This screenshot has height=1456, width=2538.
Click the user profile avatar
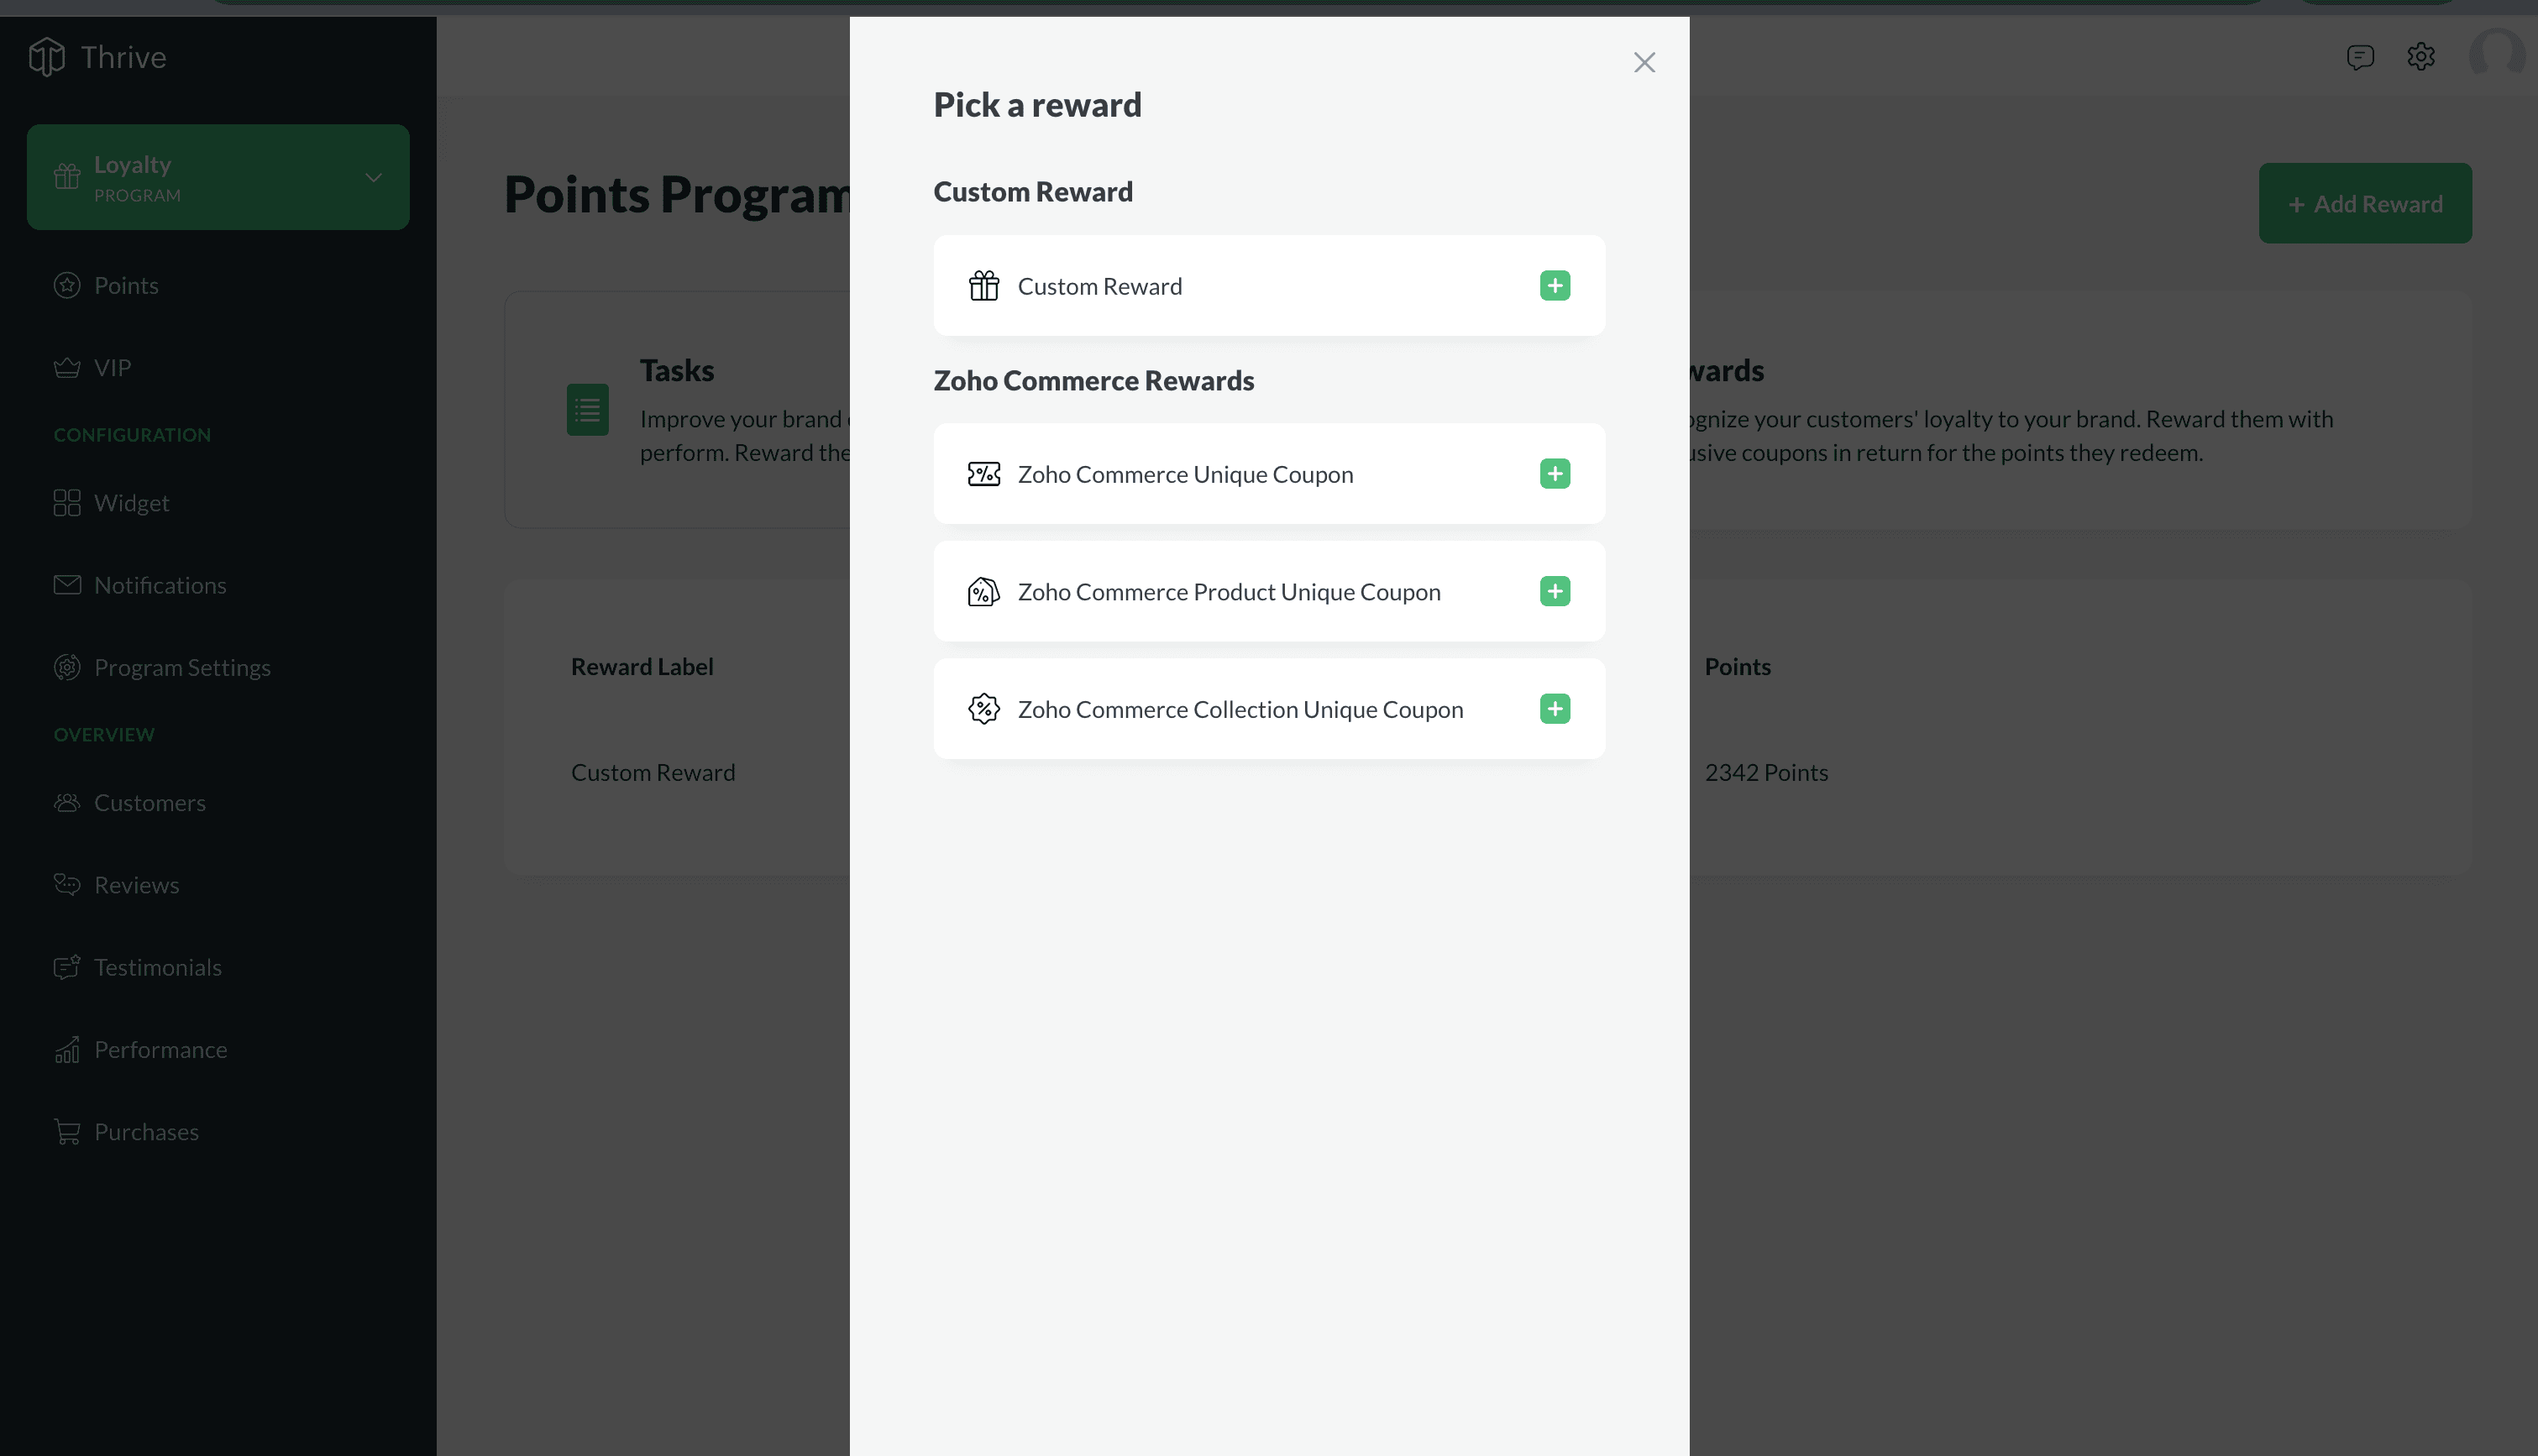pyautogui.click(x=2496, y=54)
